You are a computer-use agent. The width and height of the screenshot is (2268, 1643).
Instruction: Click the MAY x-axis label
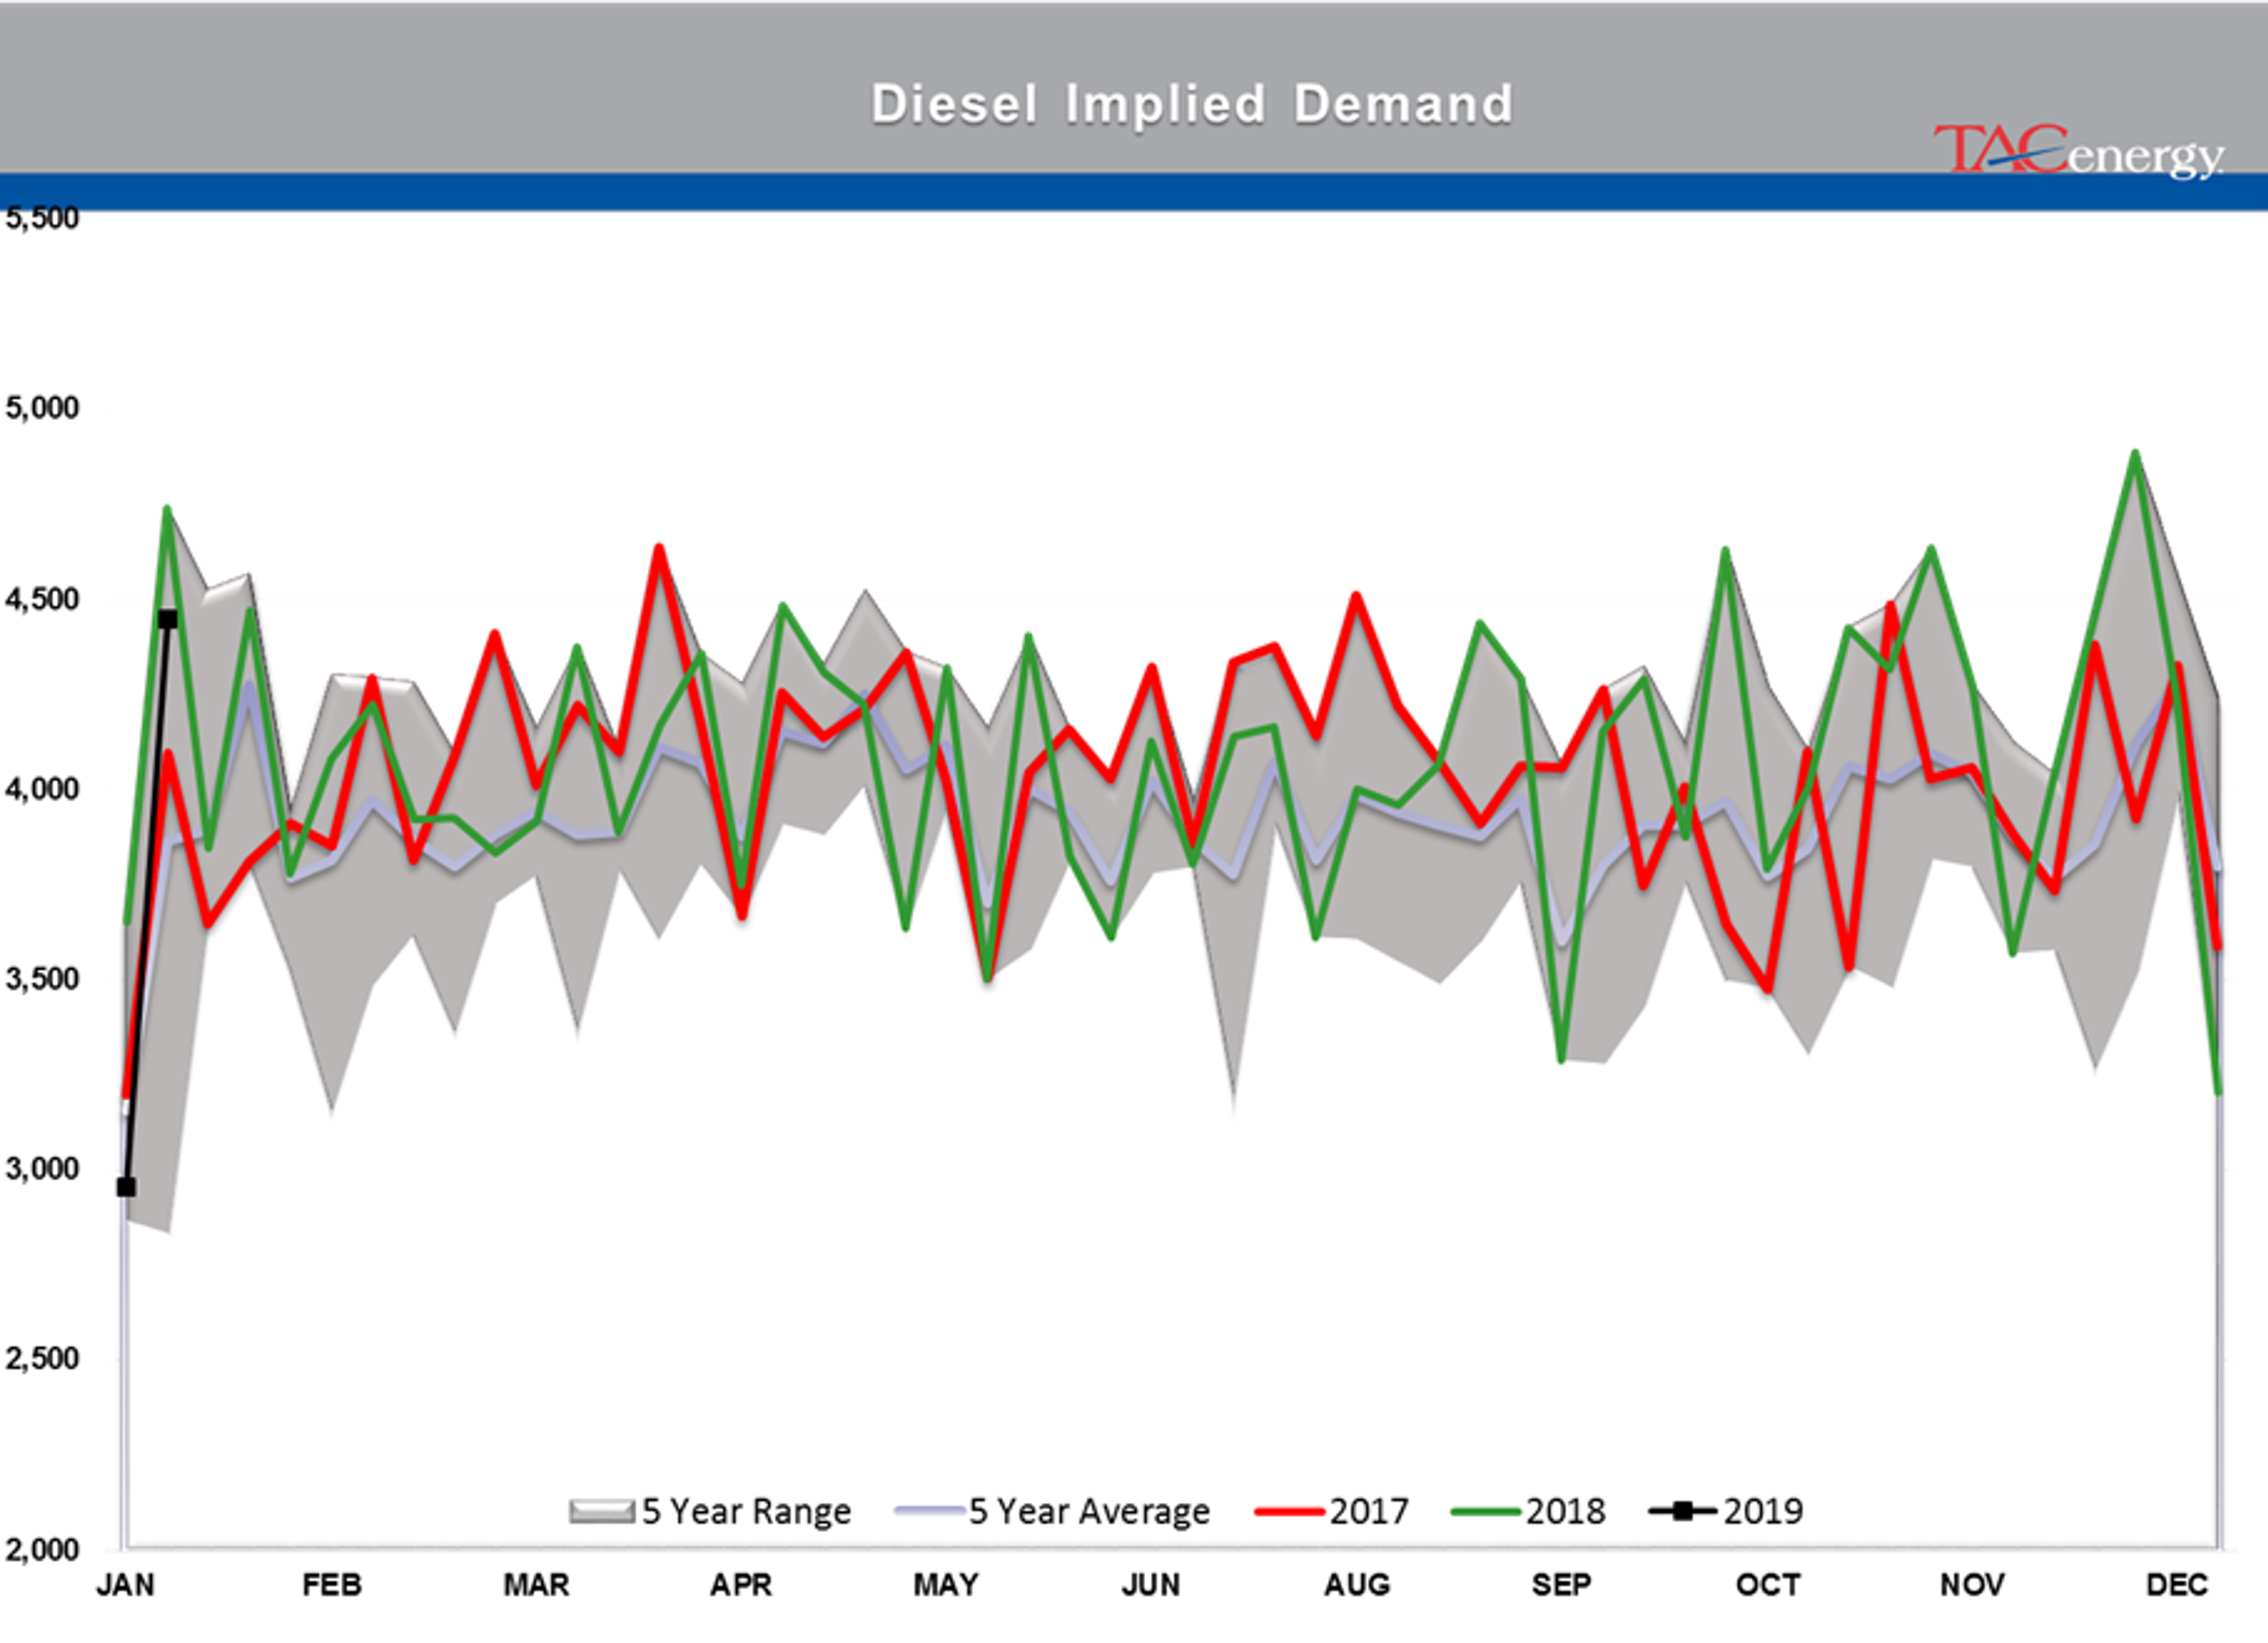point(946,1585)
